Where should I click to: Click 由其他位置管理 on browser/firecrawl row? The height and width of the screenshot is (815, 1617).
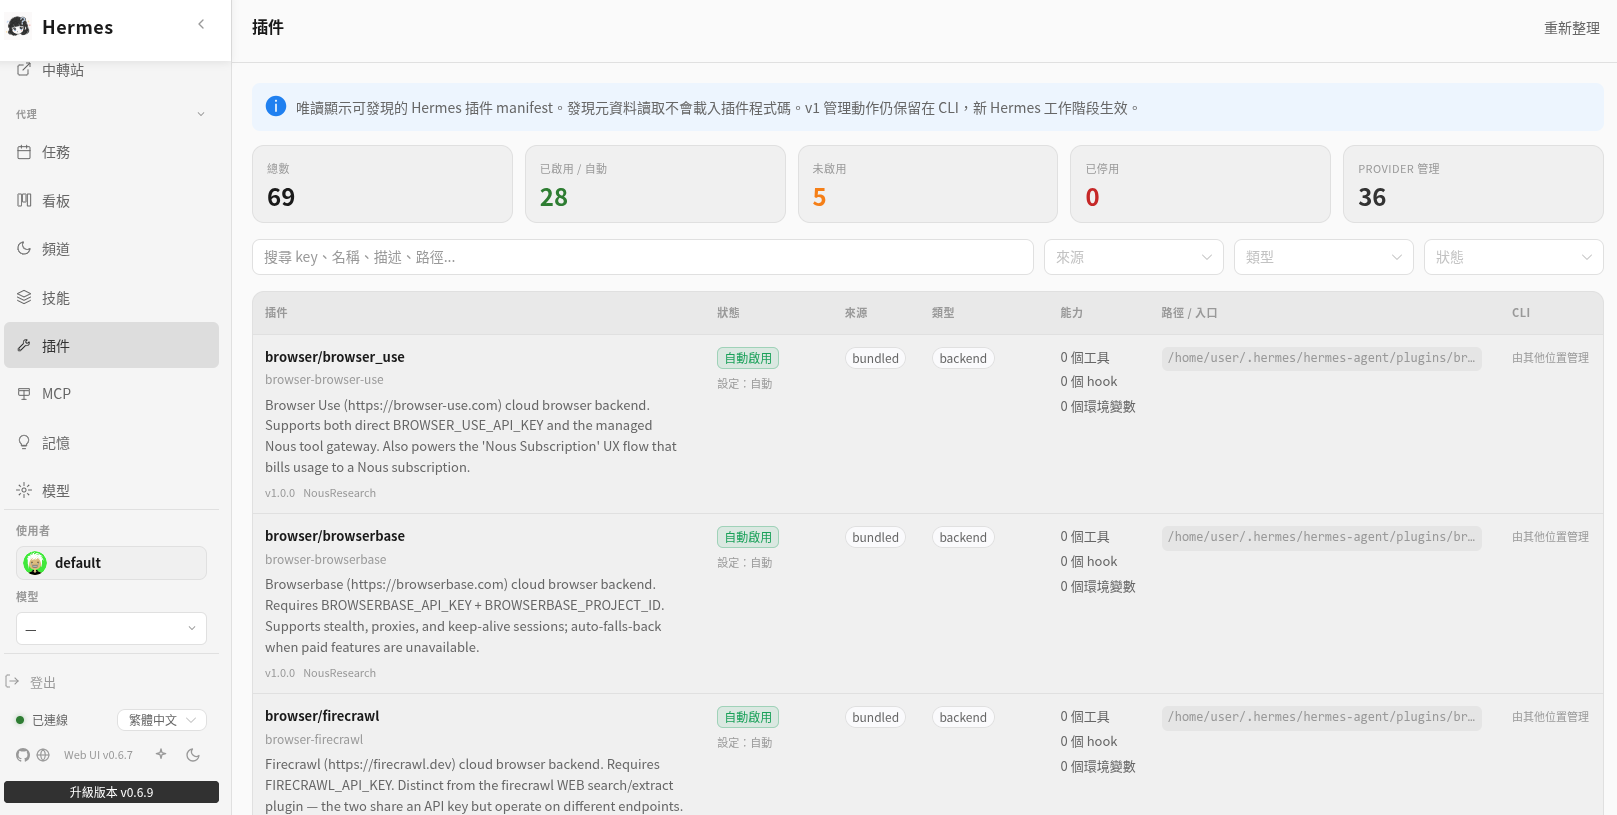1550,716
